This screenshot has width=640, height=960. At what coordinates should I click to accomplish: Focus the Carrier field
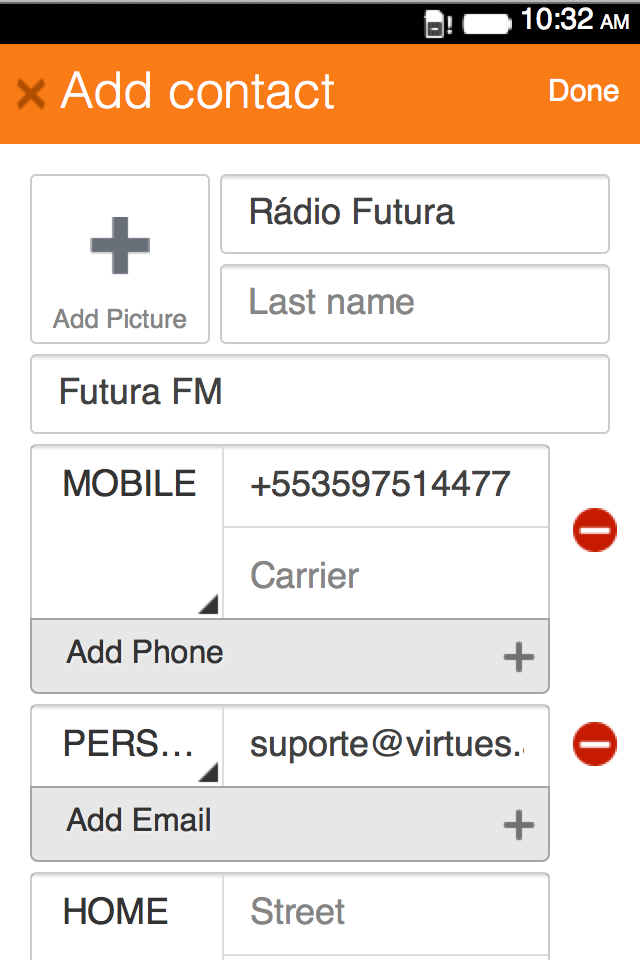click(x=385, y=575)
